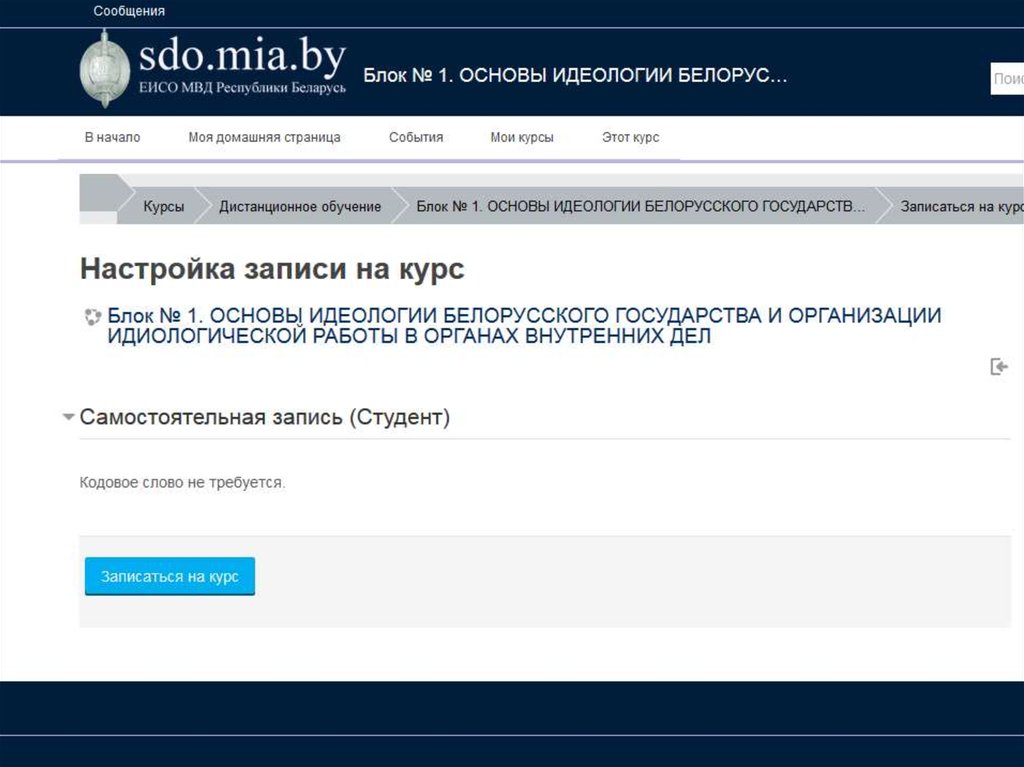The height and width of the screenshot is (767, 1024).
Task: Select Курсы in the breadcrumb
Action: click(x=163, y=207)
